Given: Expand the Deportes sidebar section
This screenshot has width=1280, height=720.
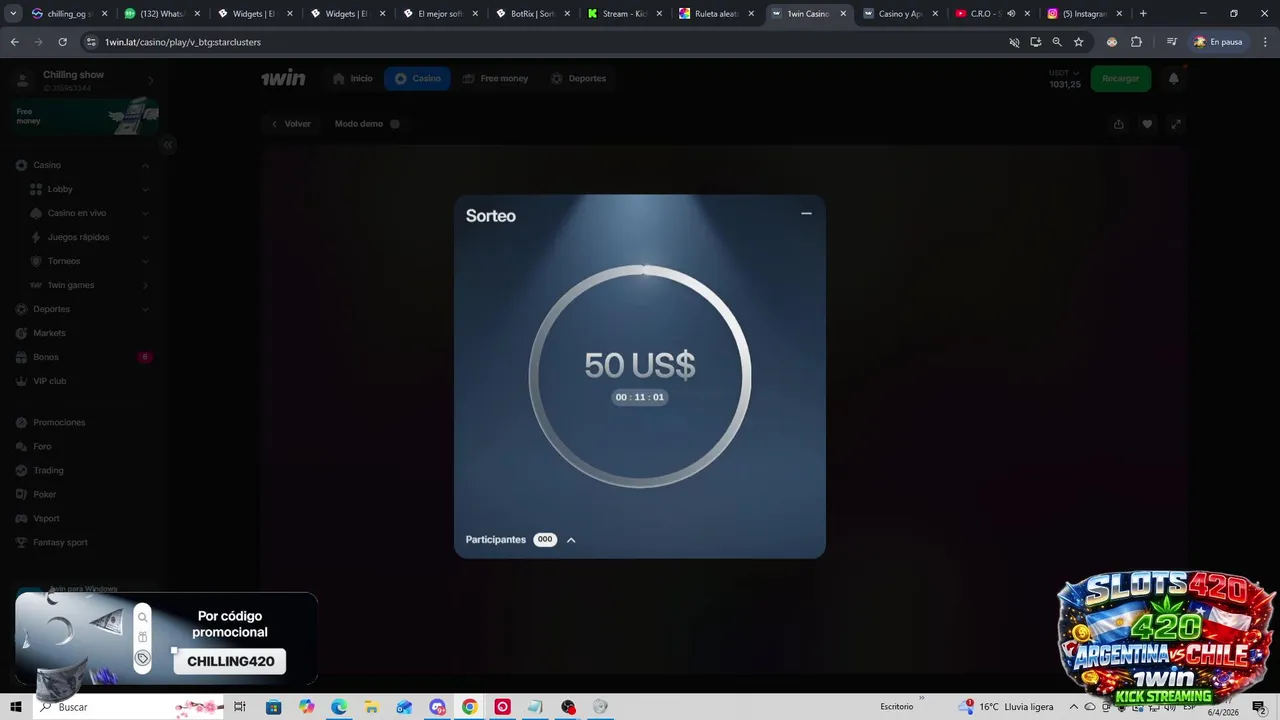Looking at the screenshot, I should (145, 309).
